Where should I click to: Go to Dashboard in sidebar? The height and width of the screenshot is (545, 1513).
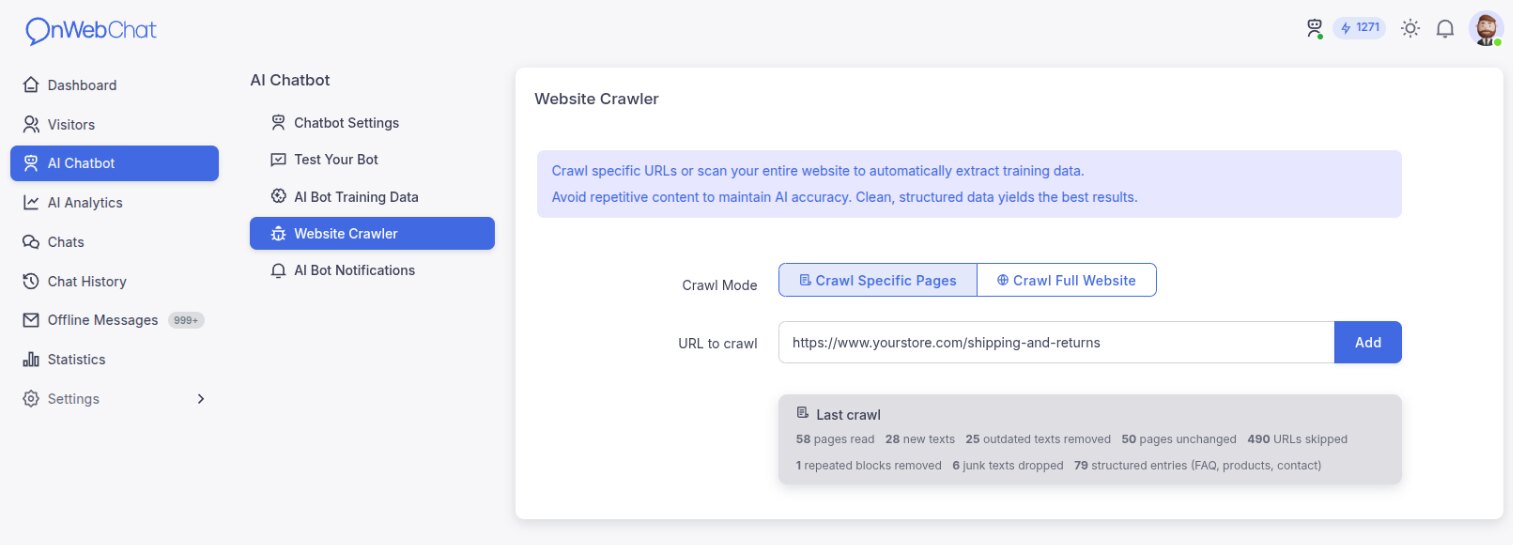(x=114, y=85)
